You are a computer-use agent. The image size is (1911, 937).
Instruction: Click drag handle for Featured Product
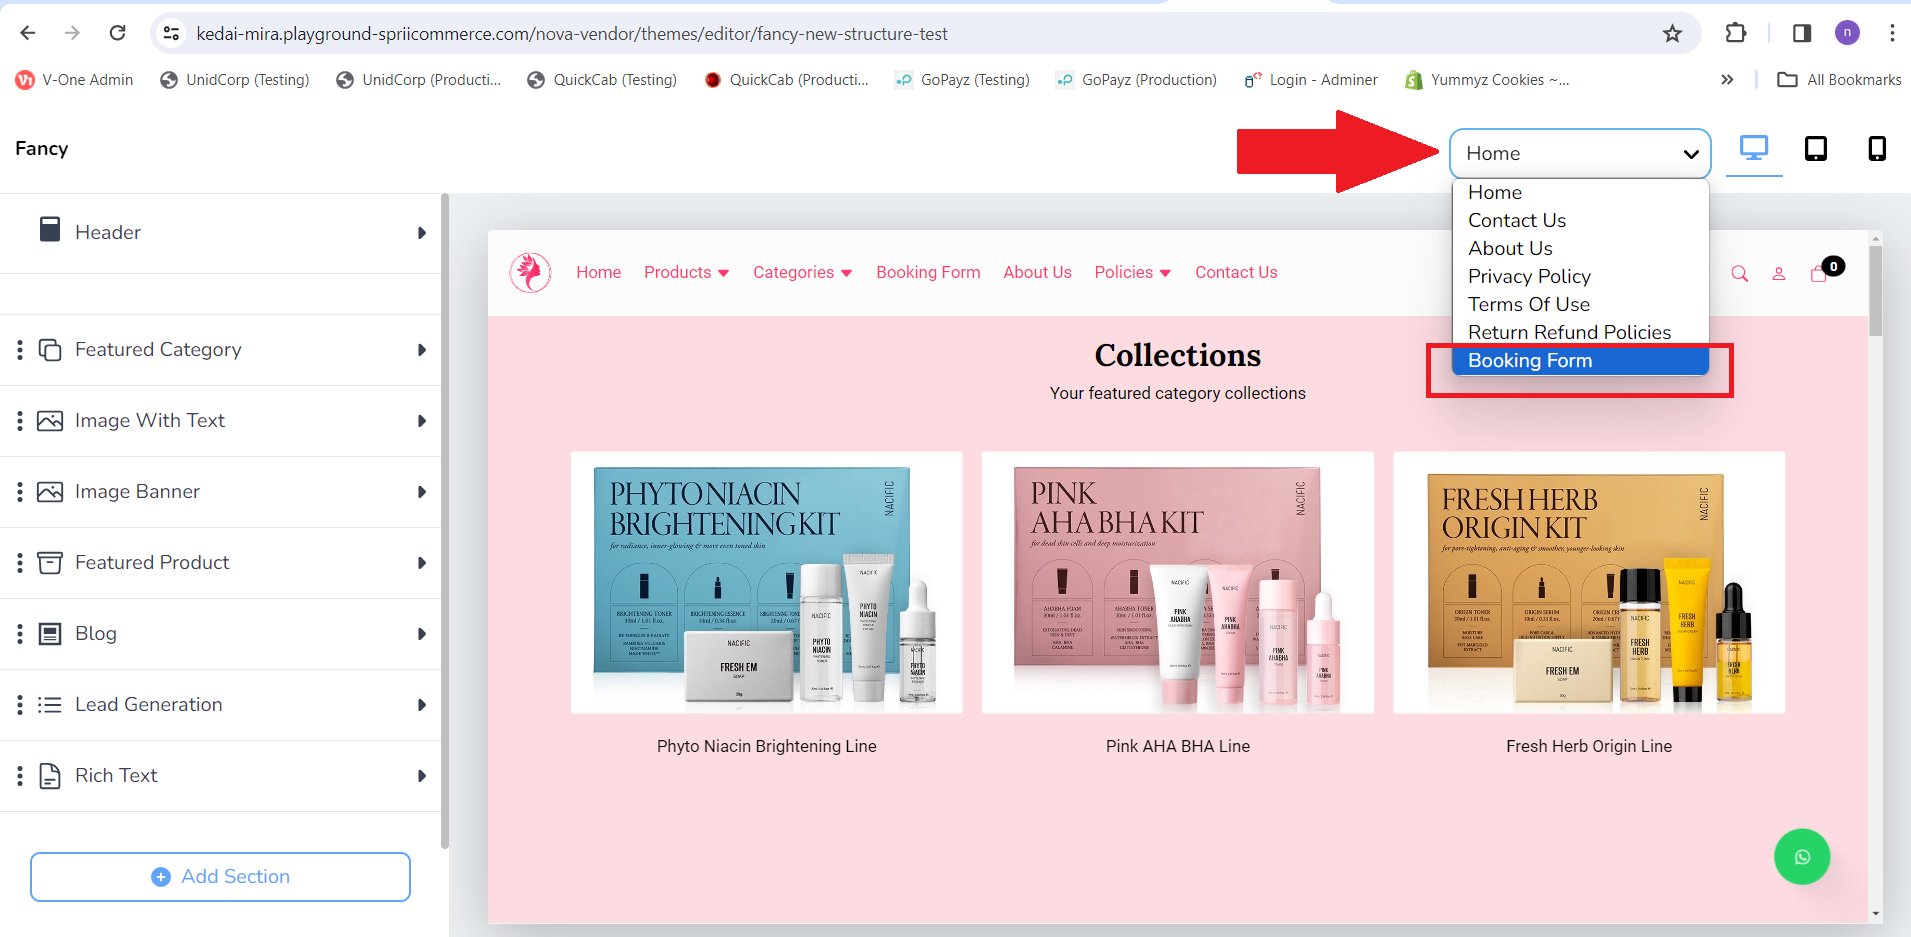pos(20,563)
